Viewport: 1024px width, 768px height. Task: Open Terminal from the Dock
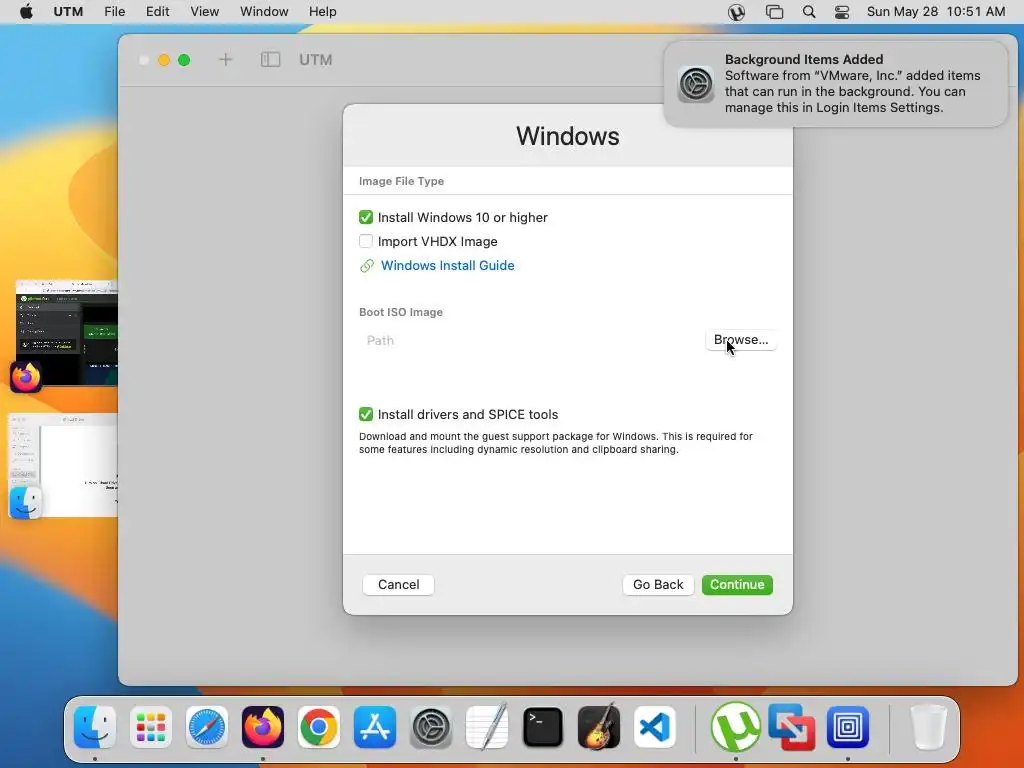coord(543,727)
